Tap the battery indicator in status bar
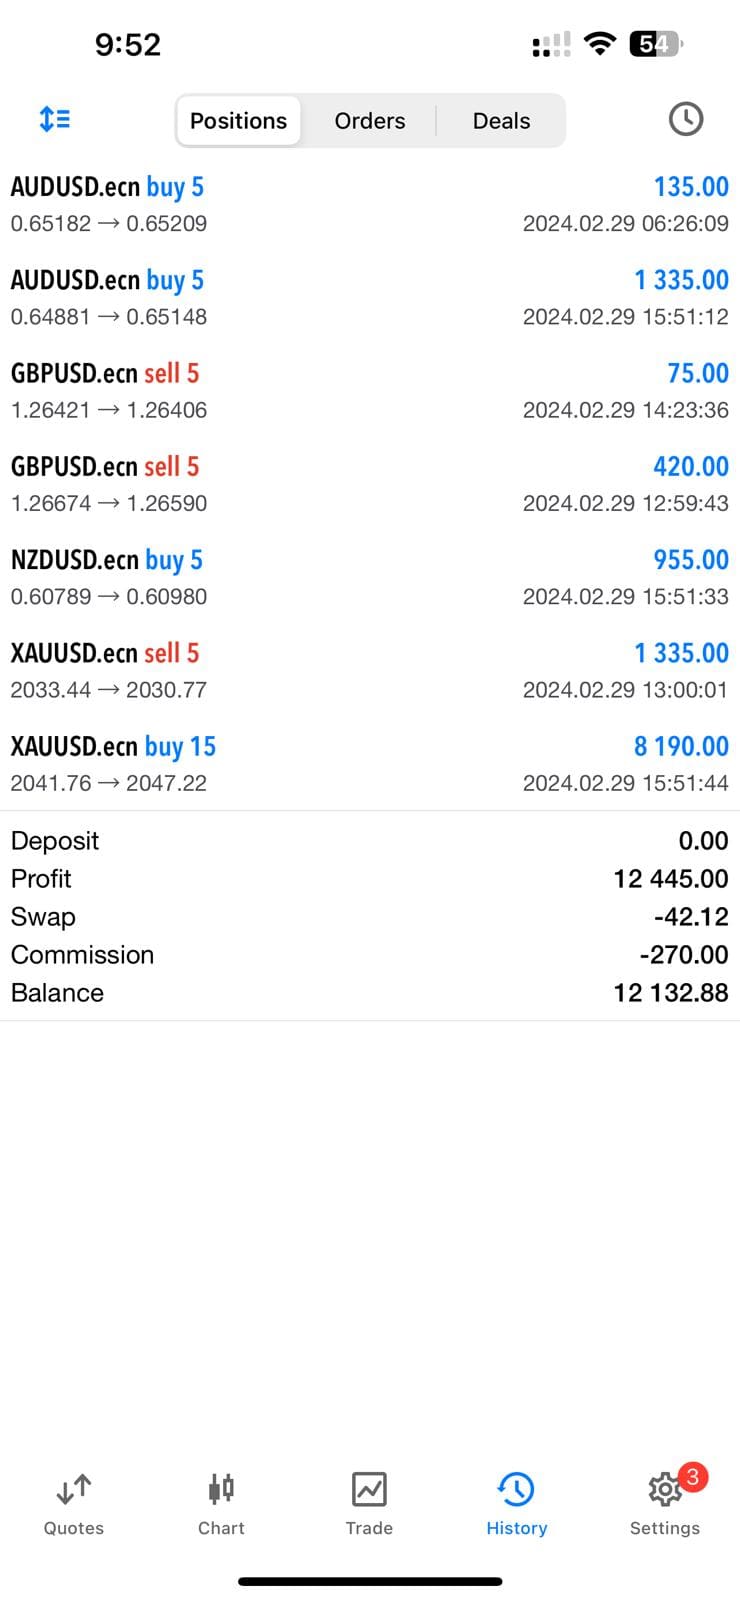 click(x=656, y=44)
